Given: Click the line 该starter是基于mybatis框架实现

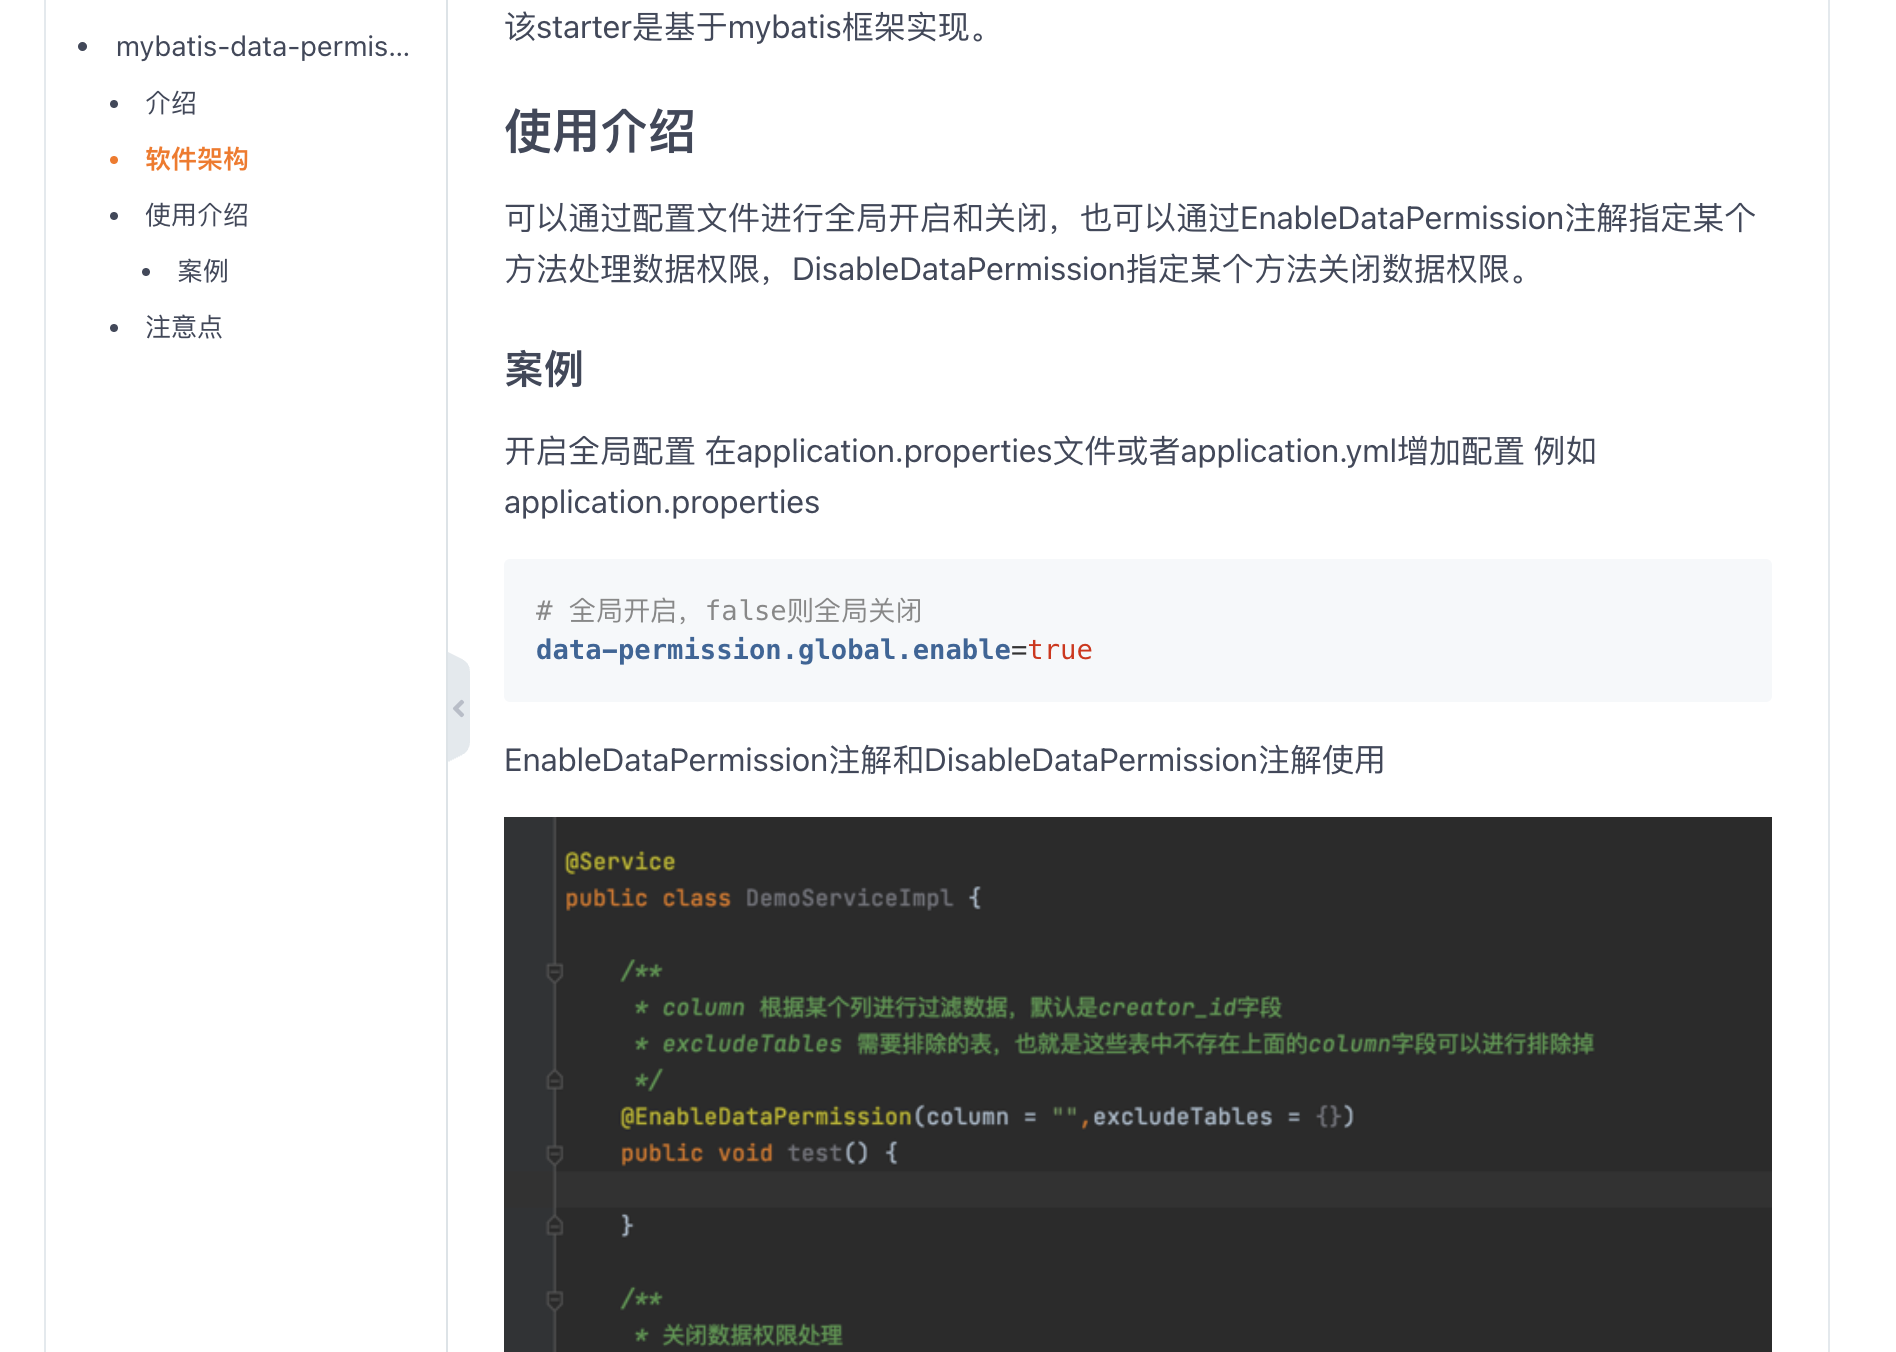Looking at the screenshot, I should click(x=747, y=27).
